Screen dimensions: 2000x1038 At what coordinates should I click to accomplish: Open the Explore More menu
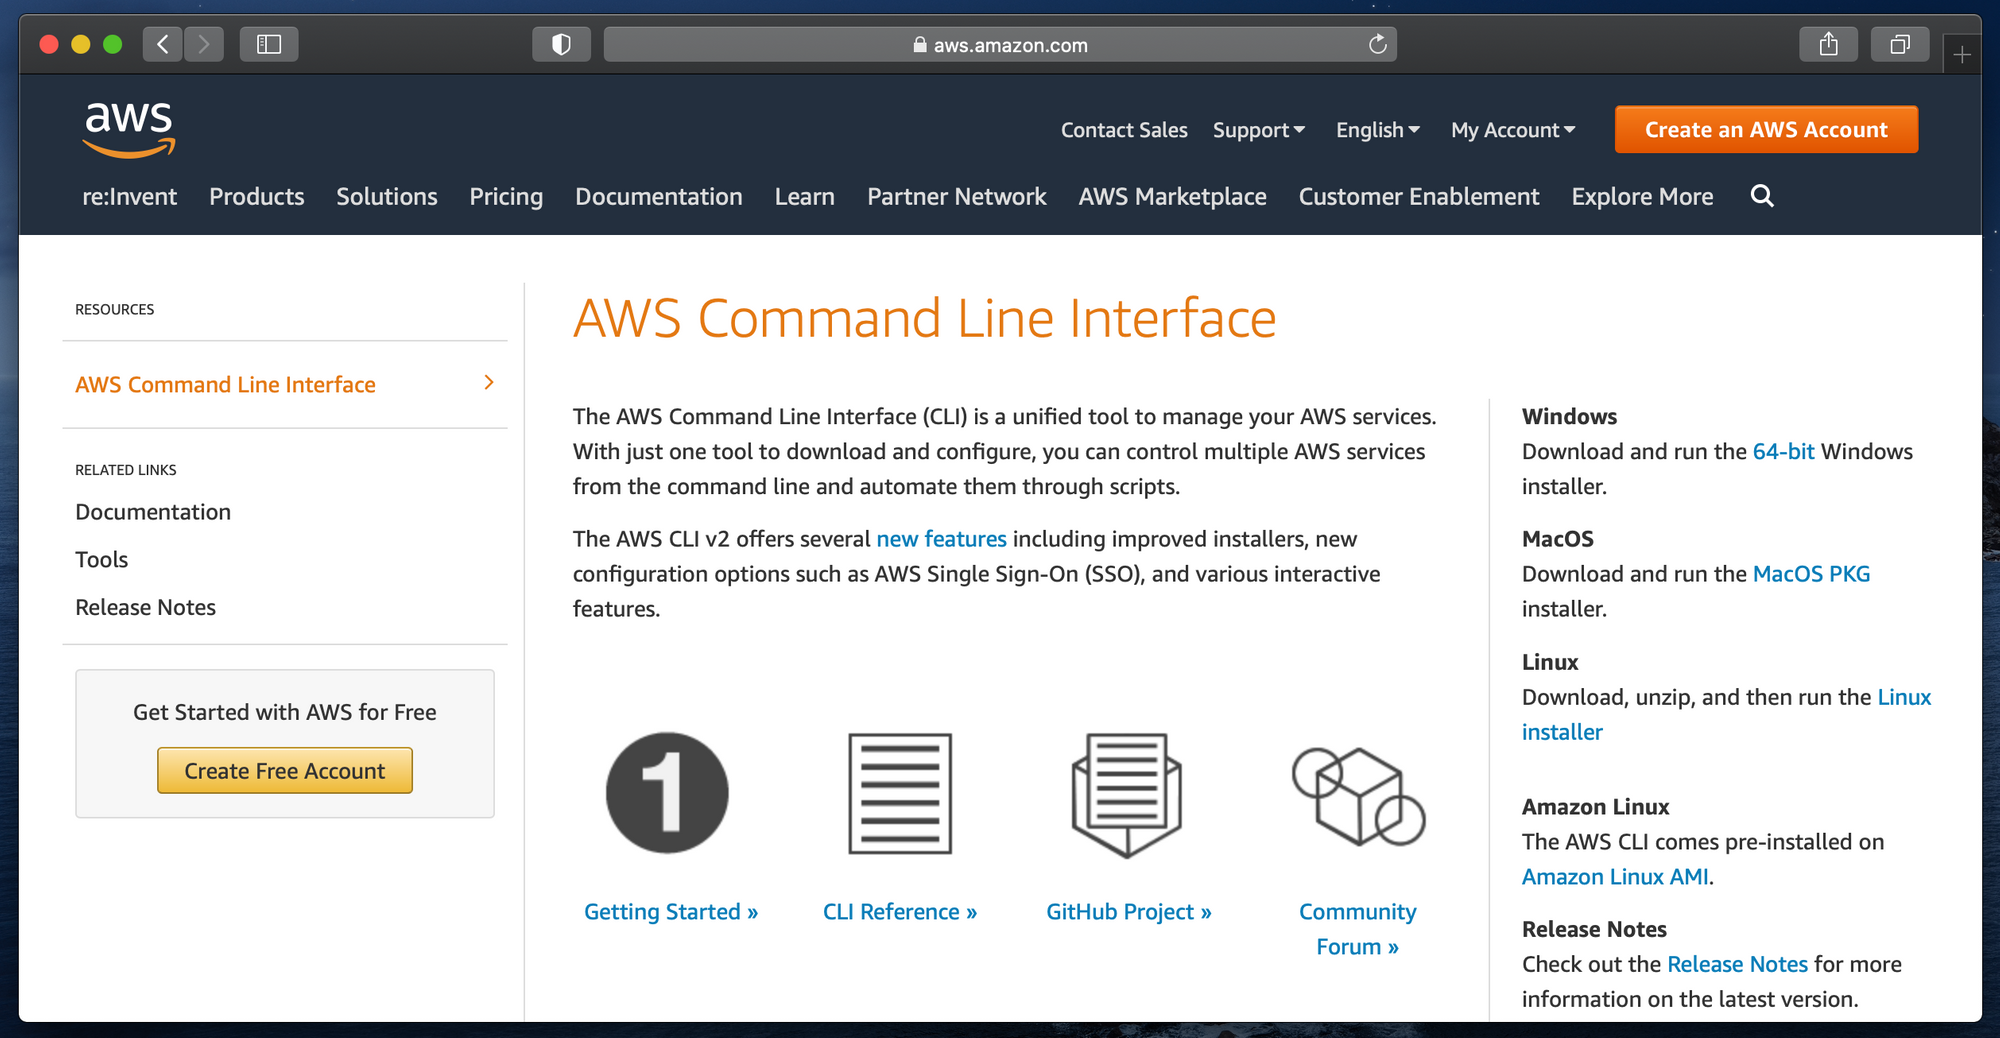(1642, 197)
